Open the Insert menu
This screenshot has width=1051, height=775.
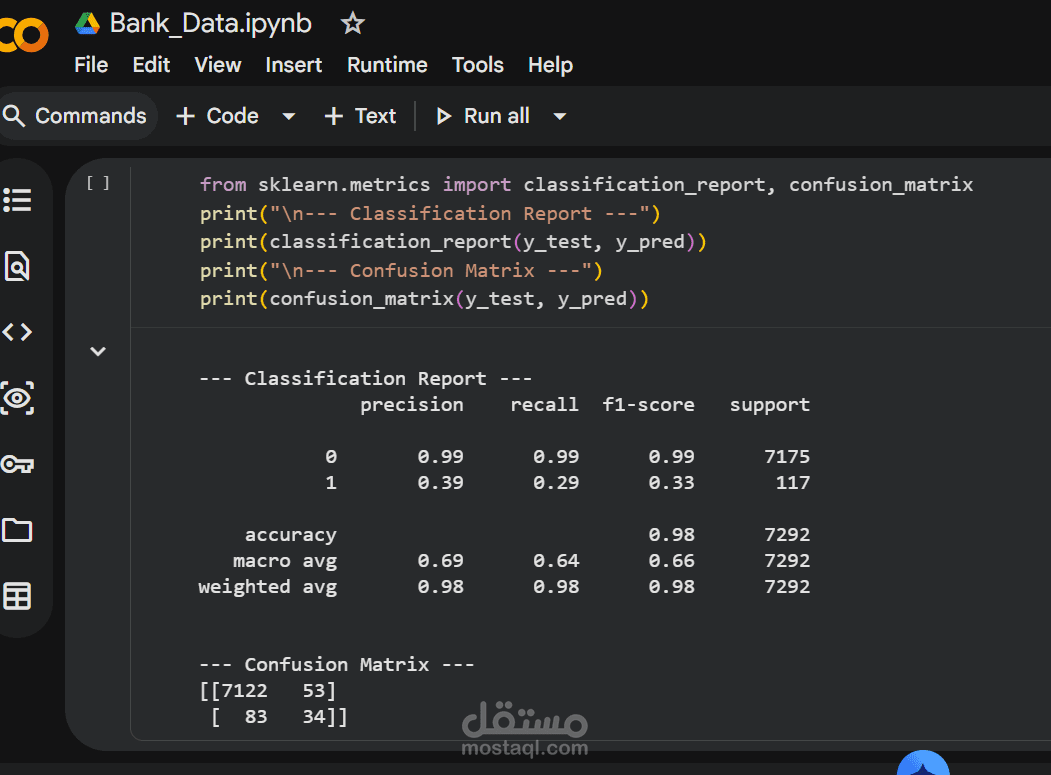coord(294,65)
